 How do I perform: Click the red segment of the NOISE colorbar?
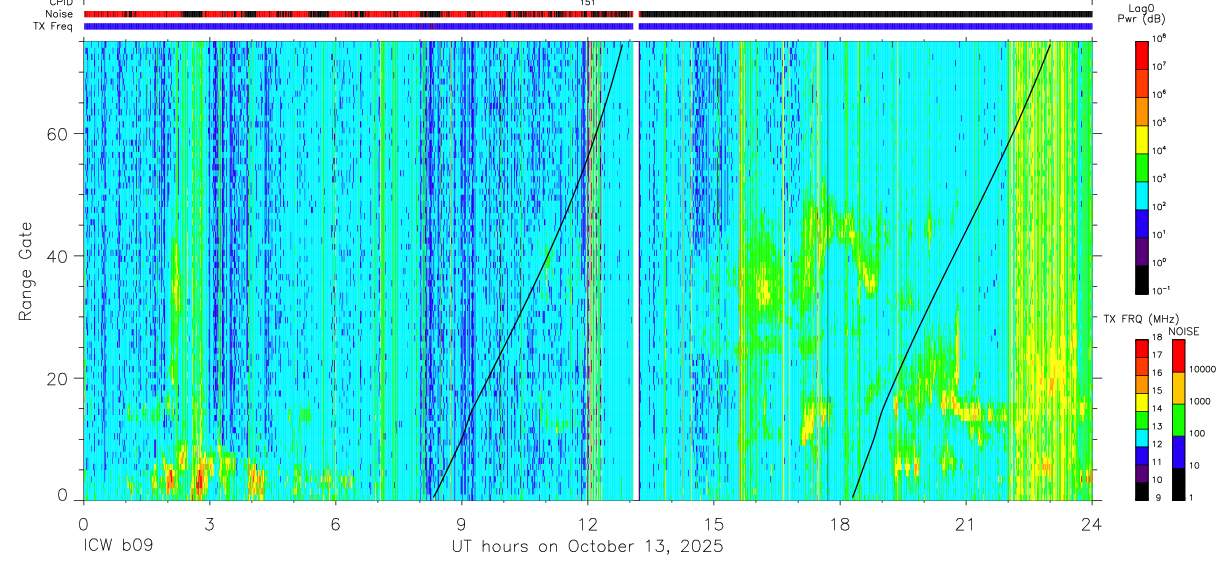pyautogui.click(x=1180, y=356)
